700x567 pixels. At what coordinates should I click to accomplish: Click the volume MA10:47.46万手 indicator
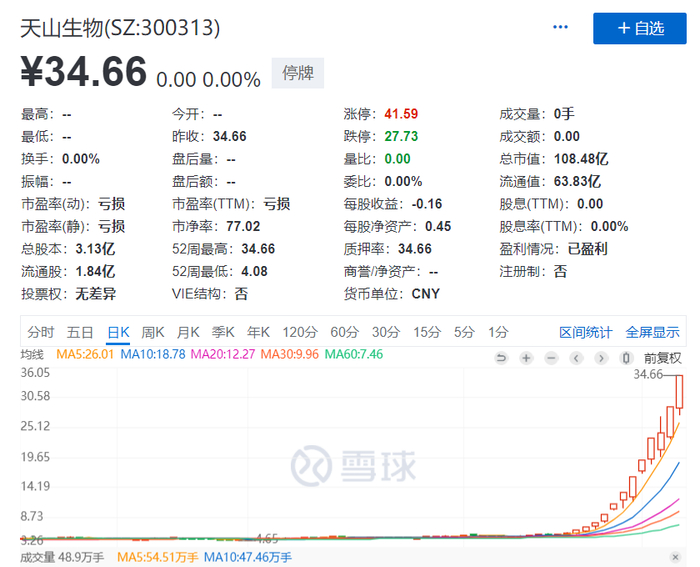(248, 557)
